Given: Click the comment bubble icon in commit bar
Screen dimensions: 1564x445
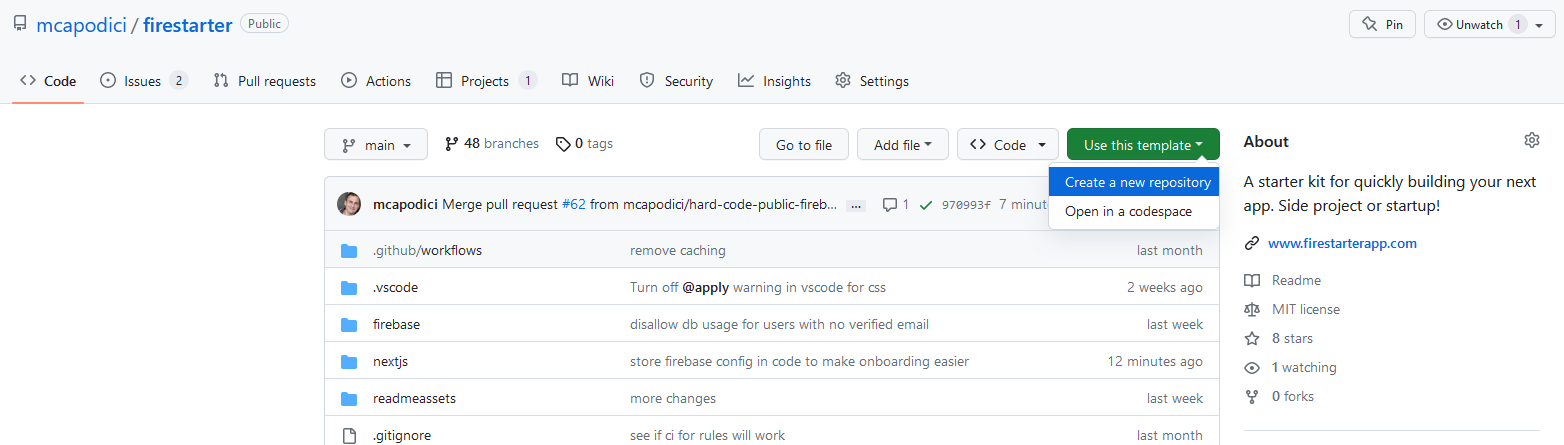Looking at the screenshot, I should (x=890, y=204).
